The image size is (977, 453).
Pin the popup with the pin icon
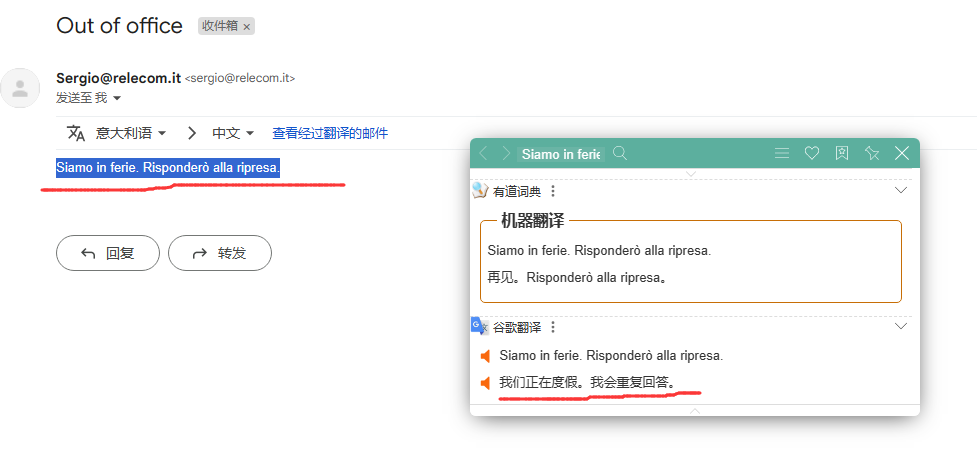[x=872, y=153]
